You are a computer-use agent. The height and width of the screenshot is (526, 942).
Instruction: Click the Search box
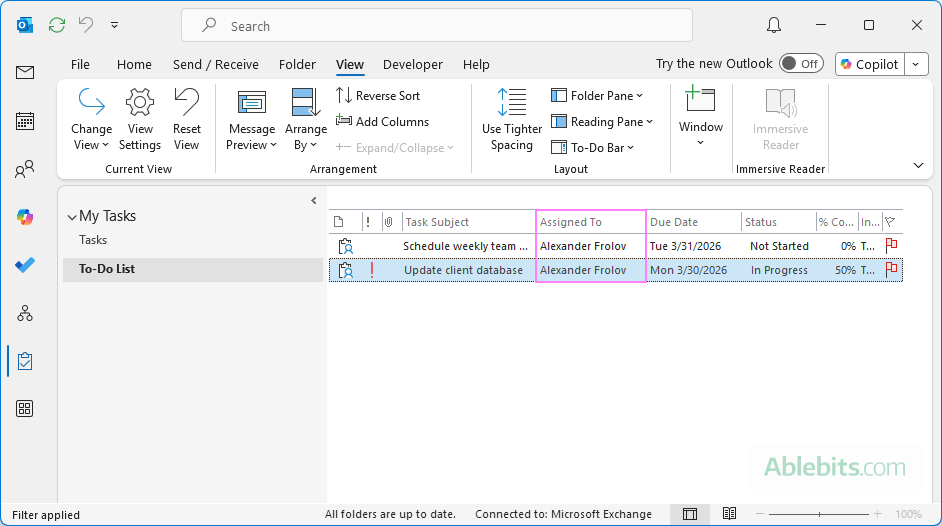437,25
